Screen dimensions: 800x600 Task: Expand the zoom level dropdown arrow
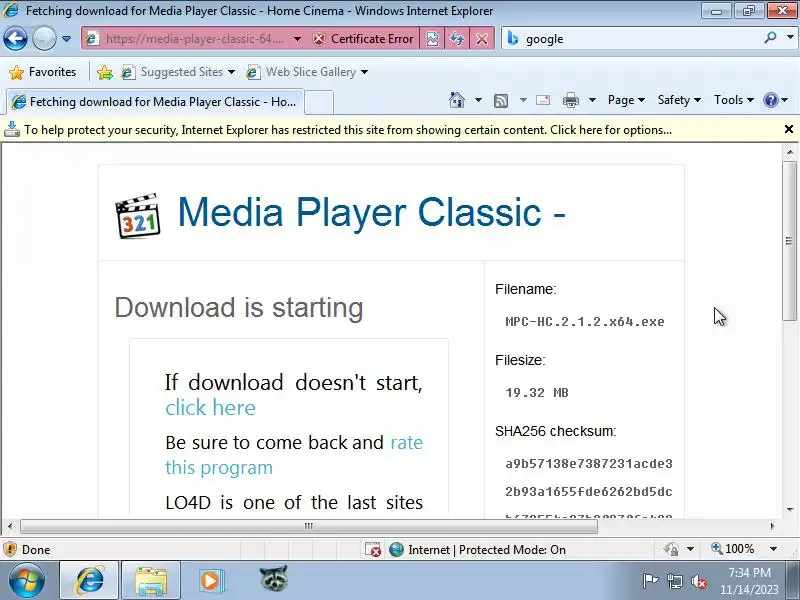(x=773, y=549)
